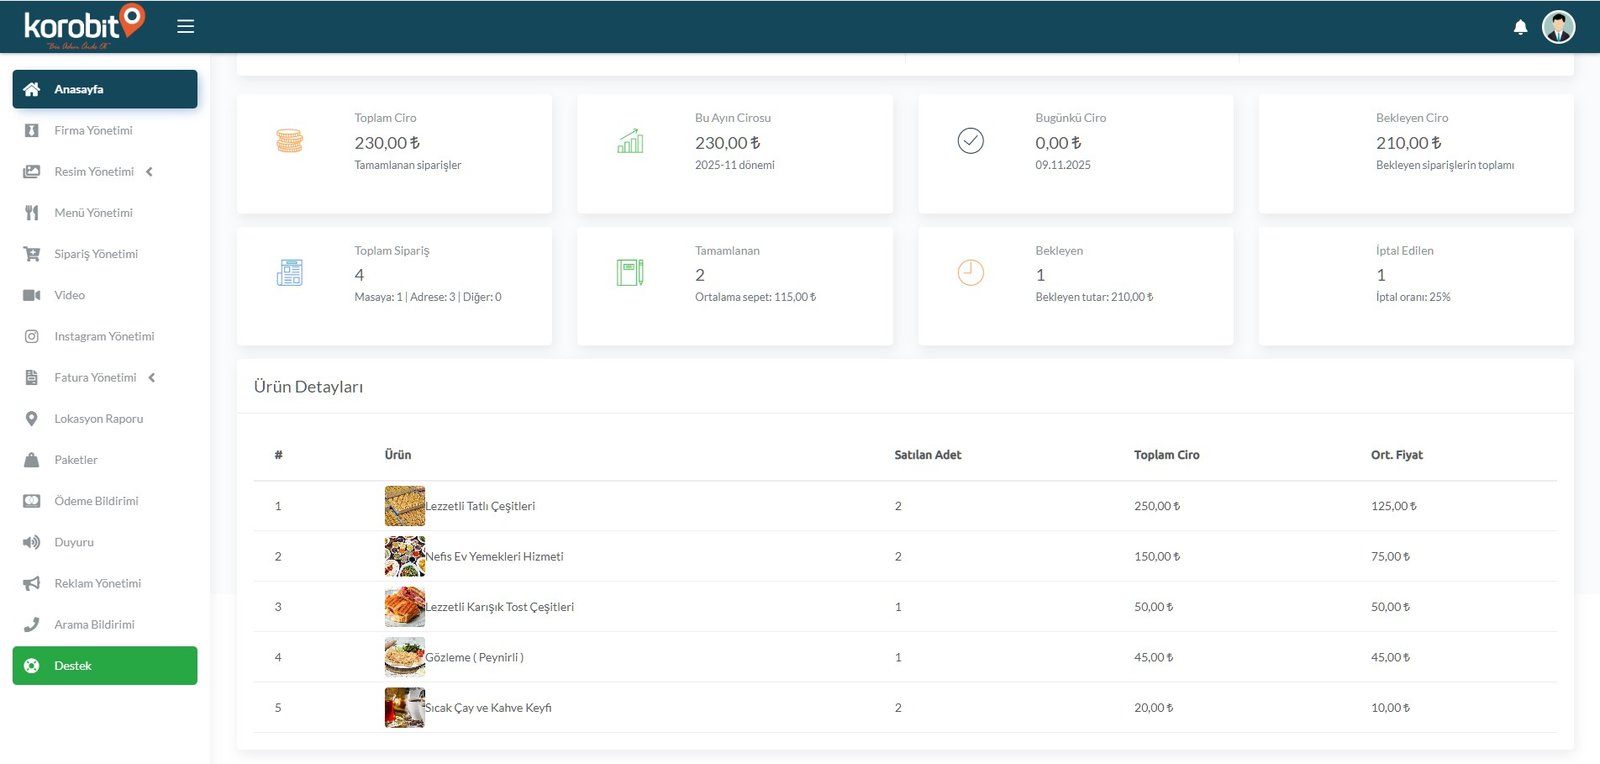Click the Instagram Yönetimi icon
The width and height of the screenshot is (1600, 764).
[32, 336]
